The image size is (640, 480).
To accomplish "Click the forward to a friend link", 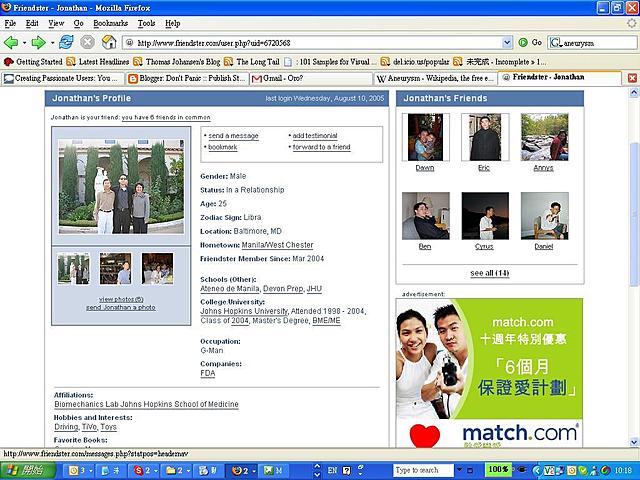I will pos(321,147).
